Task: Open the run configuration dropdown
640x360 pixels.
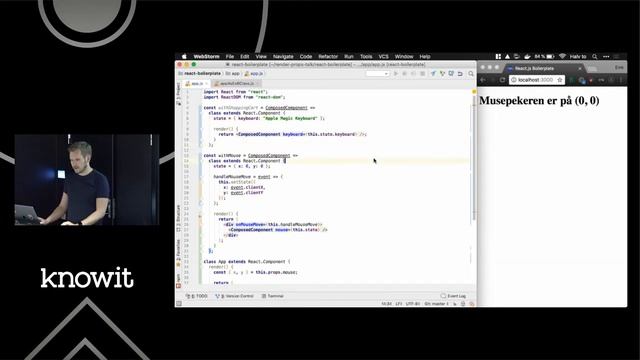Action: [377, 73]
